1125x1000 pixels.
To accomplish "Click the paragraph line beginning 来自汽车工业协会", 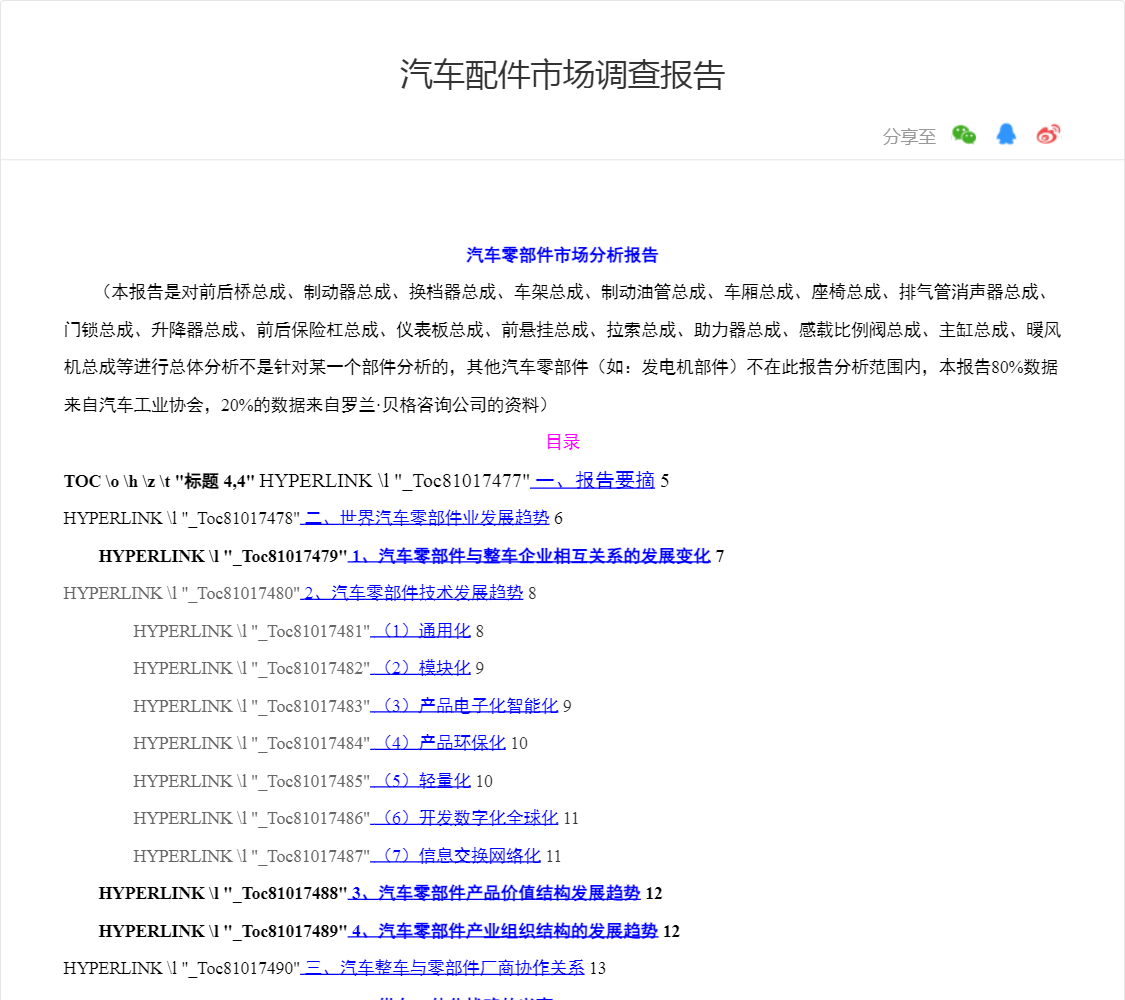I will 306,405.
